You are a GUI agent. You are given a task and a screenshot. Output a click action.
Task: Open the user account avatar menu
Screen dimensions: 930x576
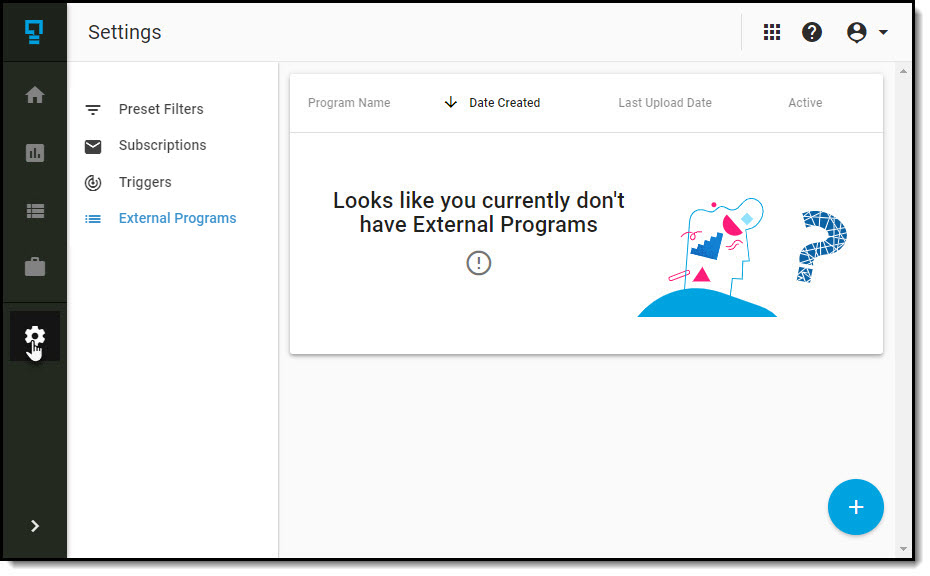(x=856, y=32)
